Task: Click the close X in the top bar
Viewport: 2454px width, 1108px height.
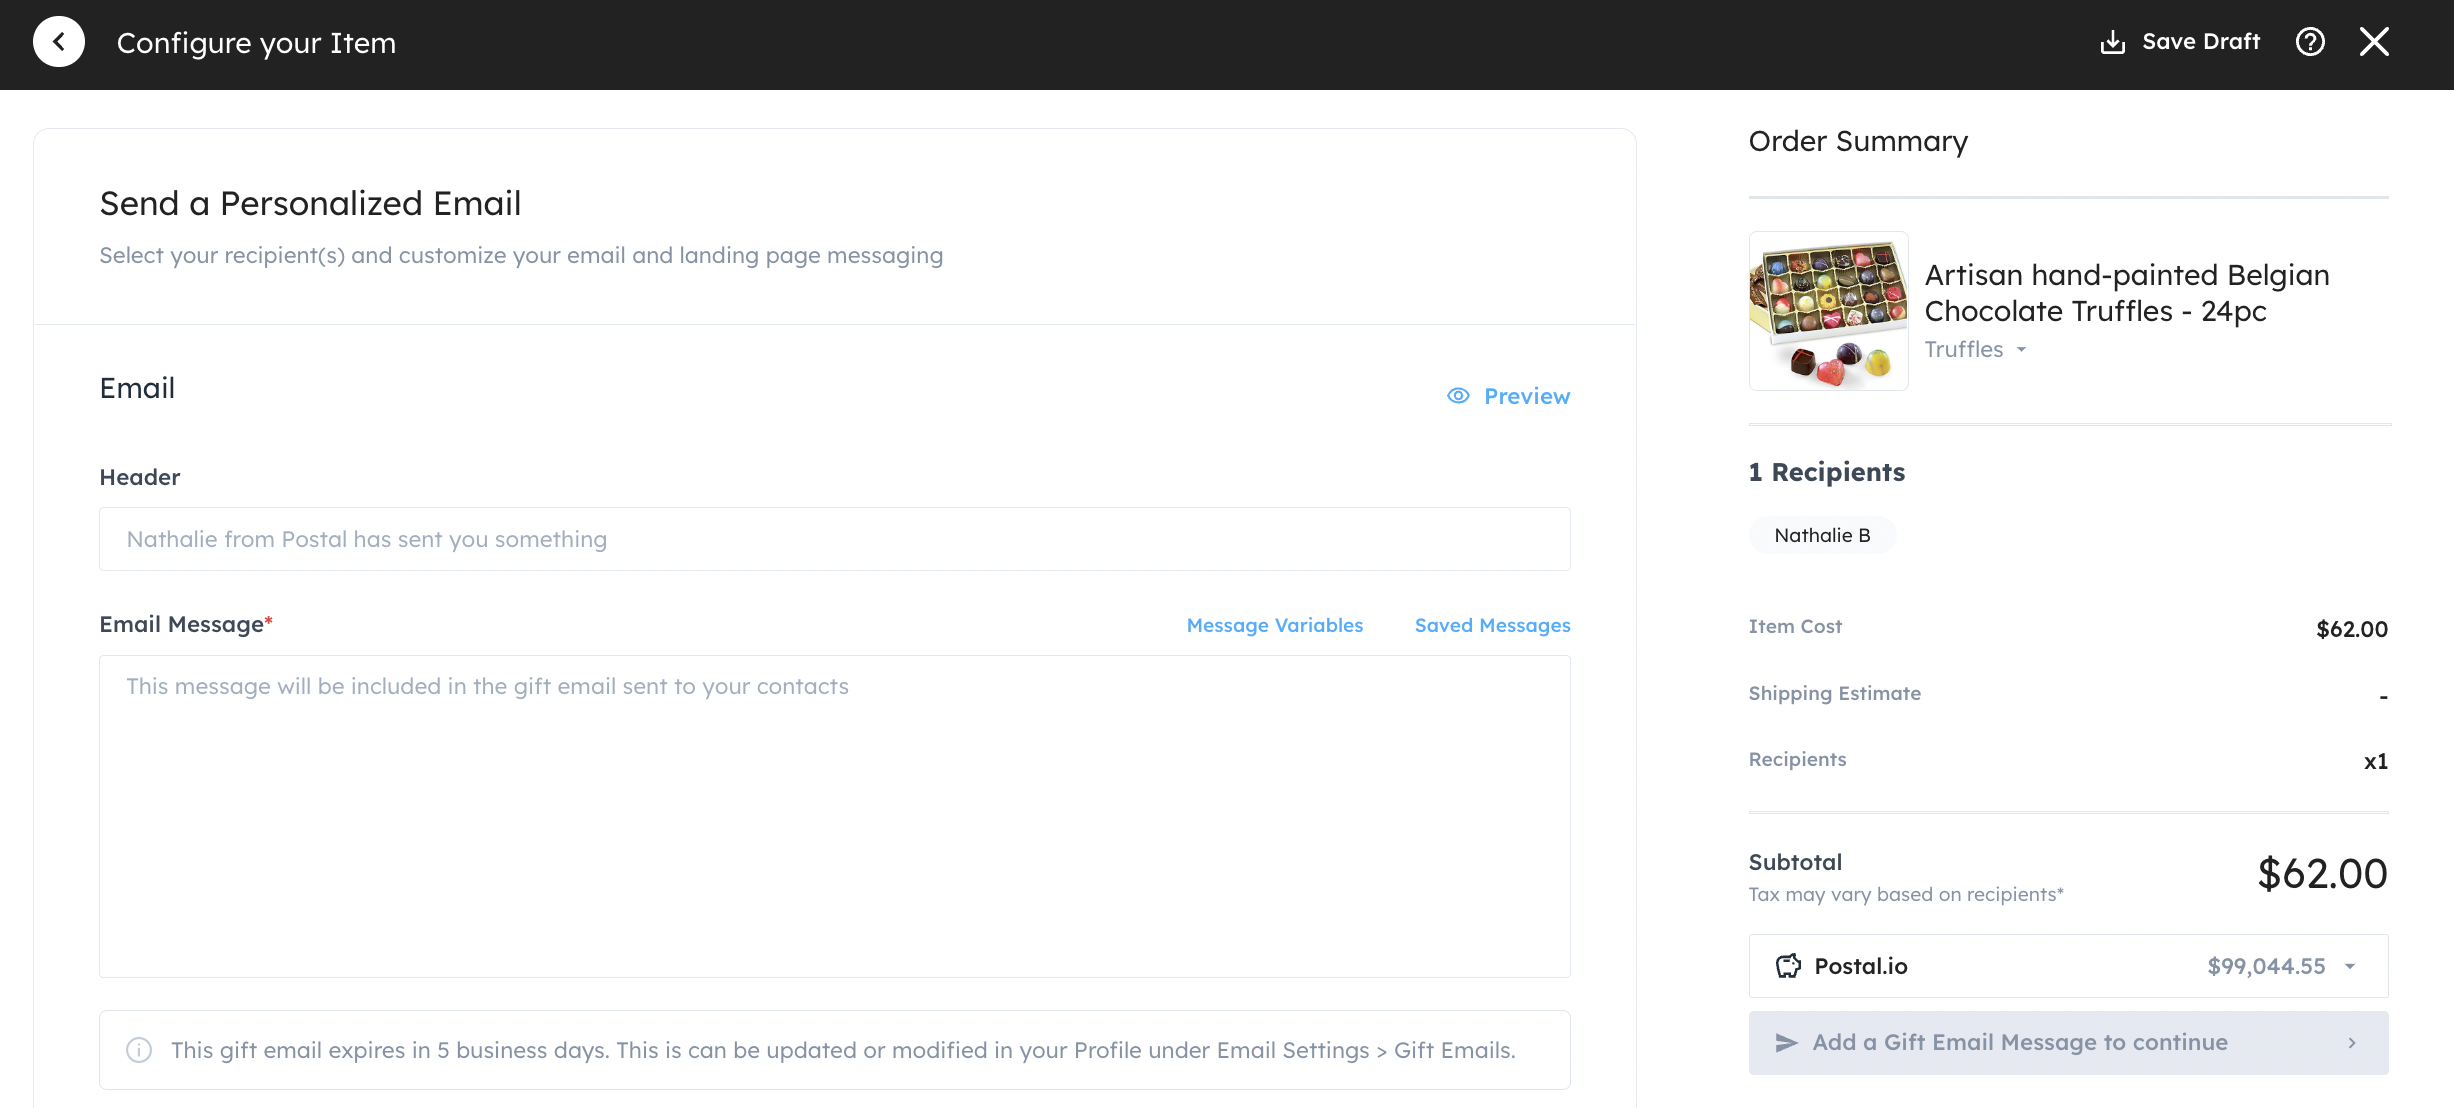Action: click(x=2375, y=41)
